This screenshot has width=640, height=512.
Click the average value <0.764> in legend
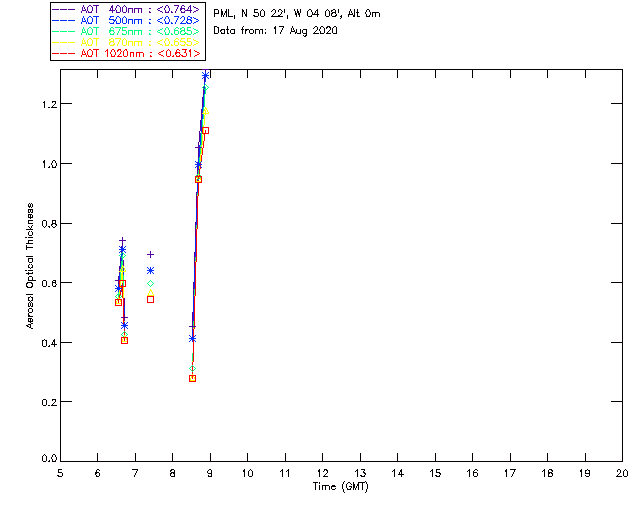[x=179, y=9]
